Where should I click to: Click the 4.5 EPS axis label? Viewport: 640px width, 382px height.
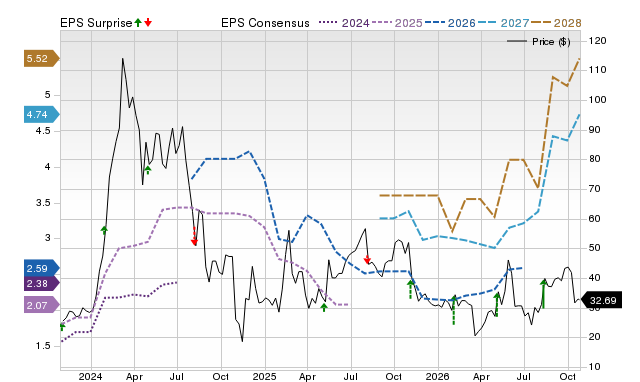(x=43, y=131)
